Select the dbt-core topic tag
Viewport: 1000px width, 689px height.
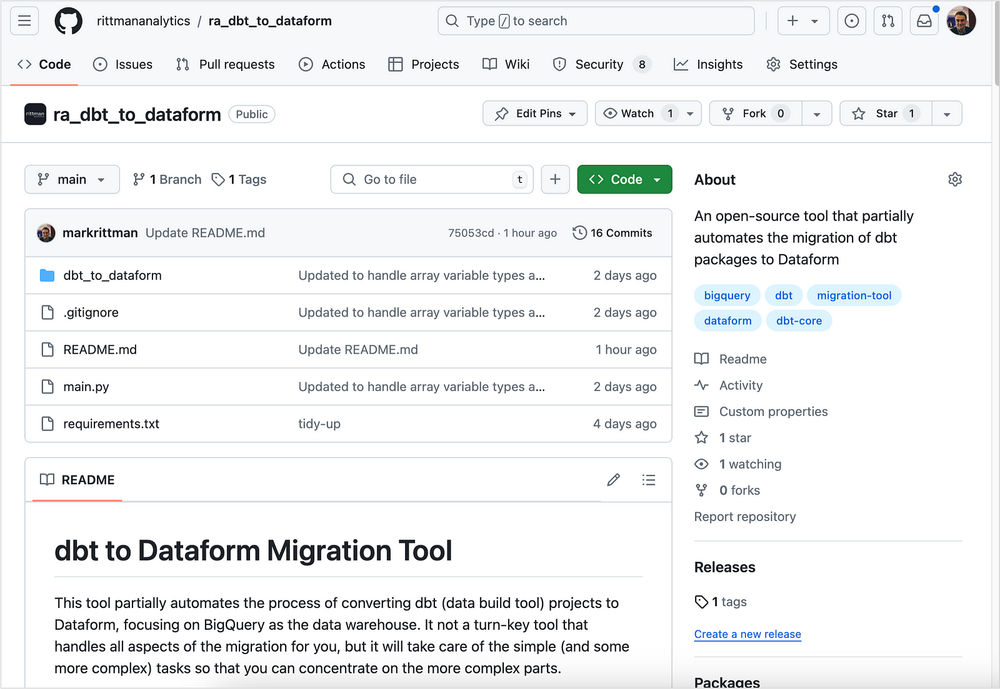[799, 321]
